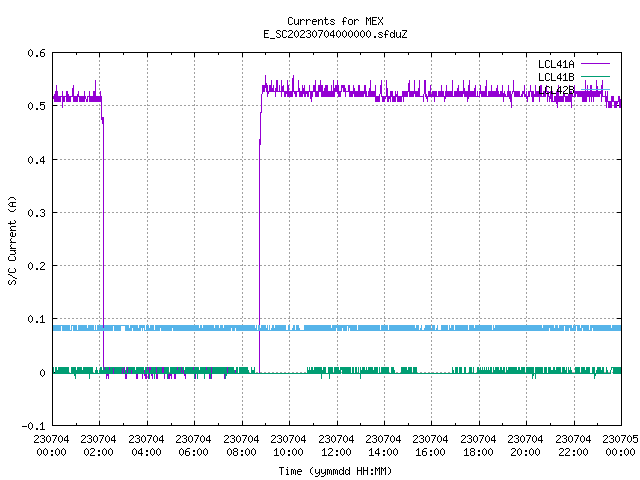Viewport: 640px width, 480px height.
Task: Click the LCL41B legend label
Action: point(556,77)
